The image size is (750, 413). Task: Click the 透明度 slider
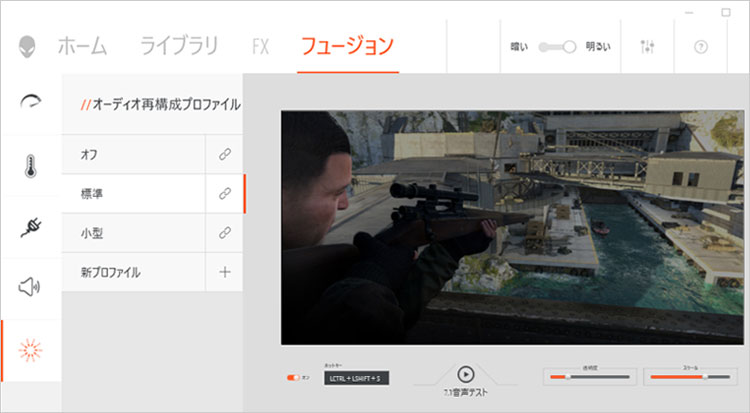590,377
